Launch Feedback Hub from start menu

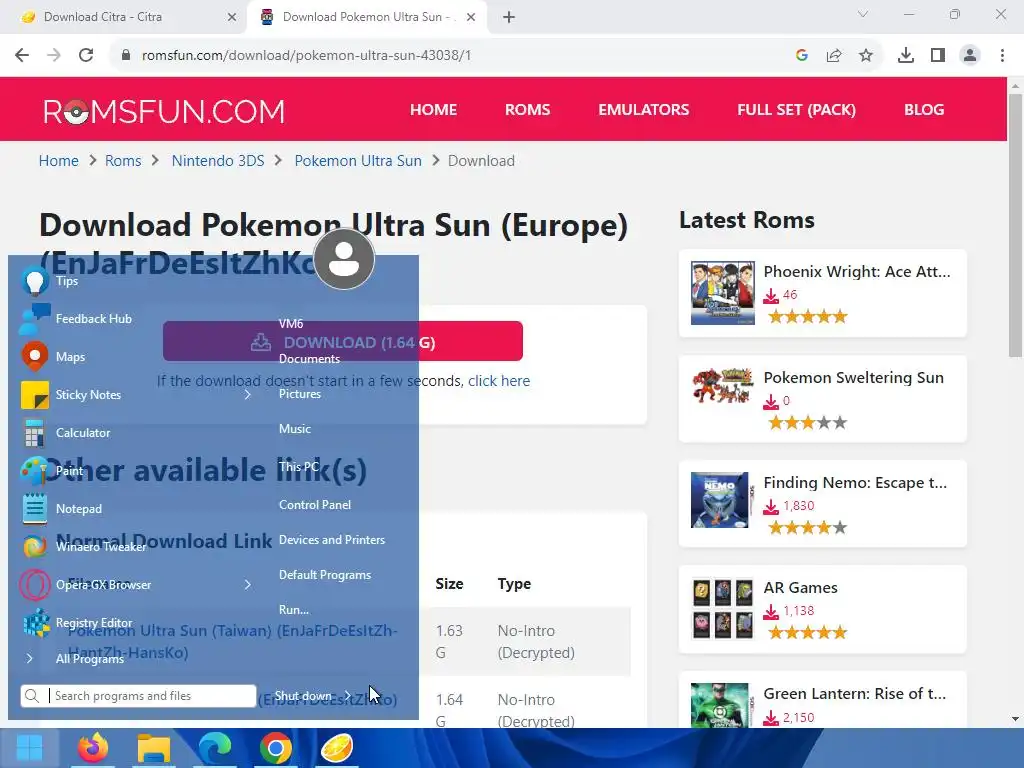35,319
